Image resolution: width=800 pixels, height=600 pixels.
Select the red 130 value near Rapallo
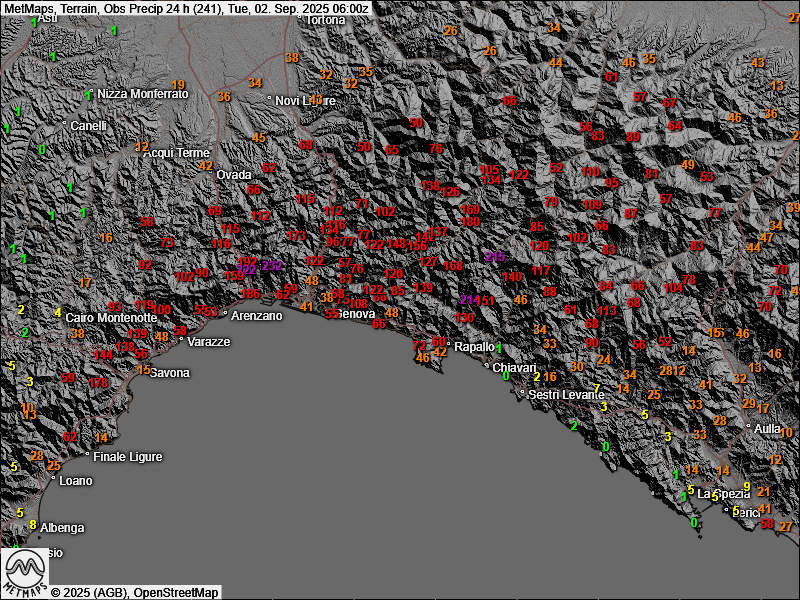464,317
